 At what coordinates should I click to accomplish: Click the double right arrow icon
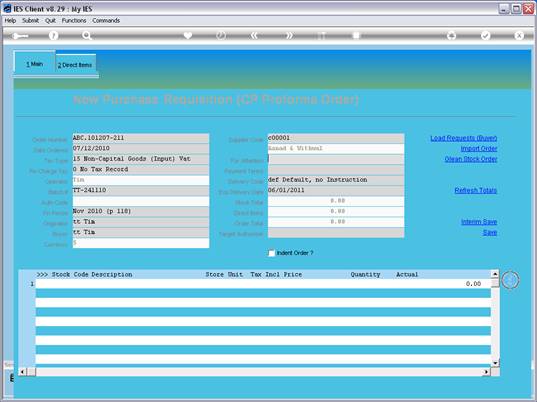(289, 36)
